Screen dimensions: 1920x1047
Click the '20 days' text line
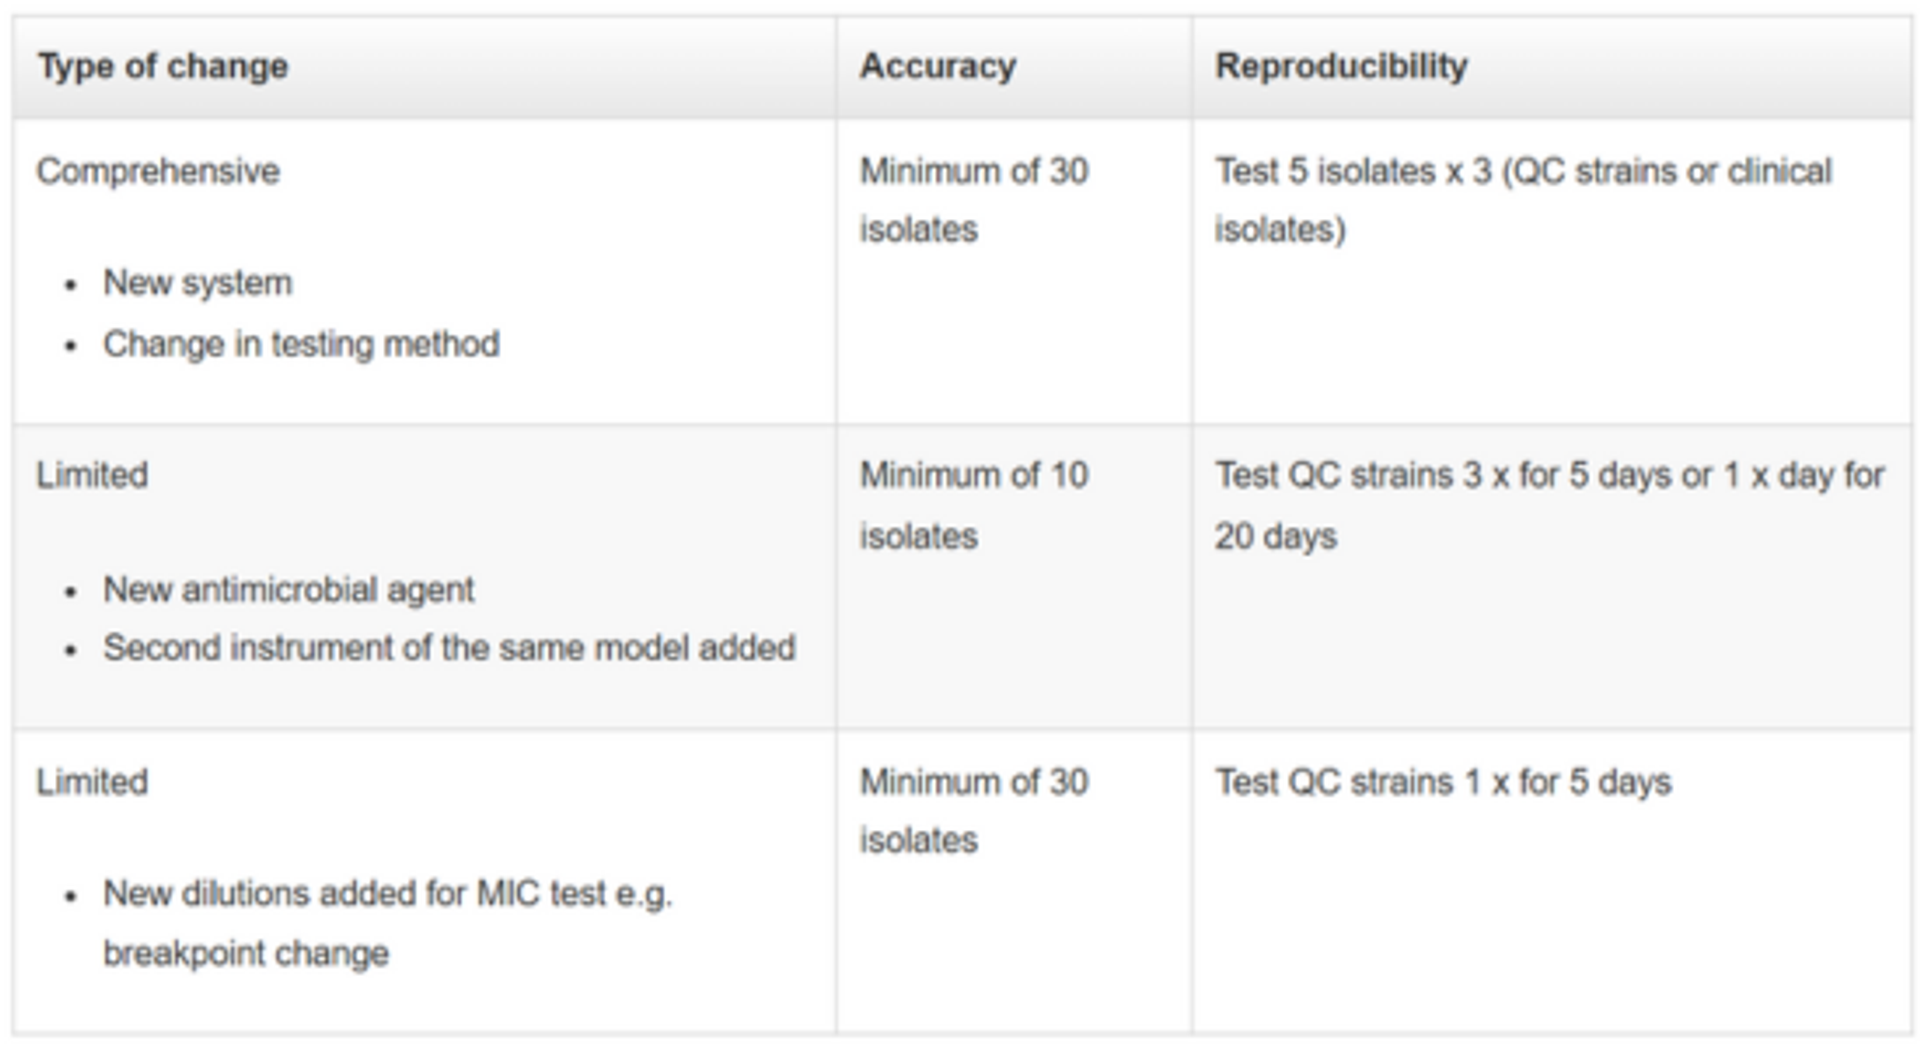(1275, 537)
